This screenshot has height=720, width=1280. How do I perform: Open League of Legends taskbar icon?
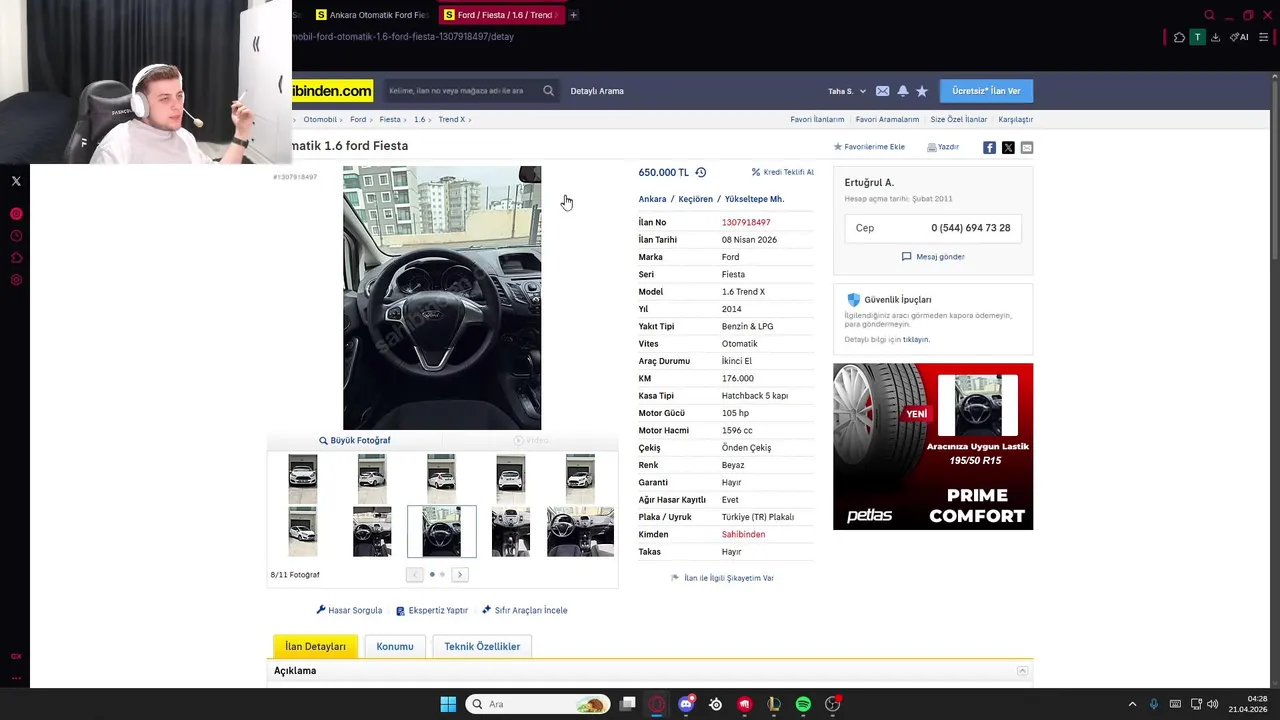(x=774, y=704)
